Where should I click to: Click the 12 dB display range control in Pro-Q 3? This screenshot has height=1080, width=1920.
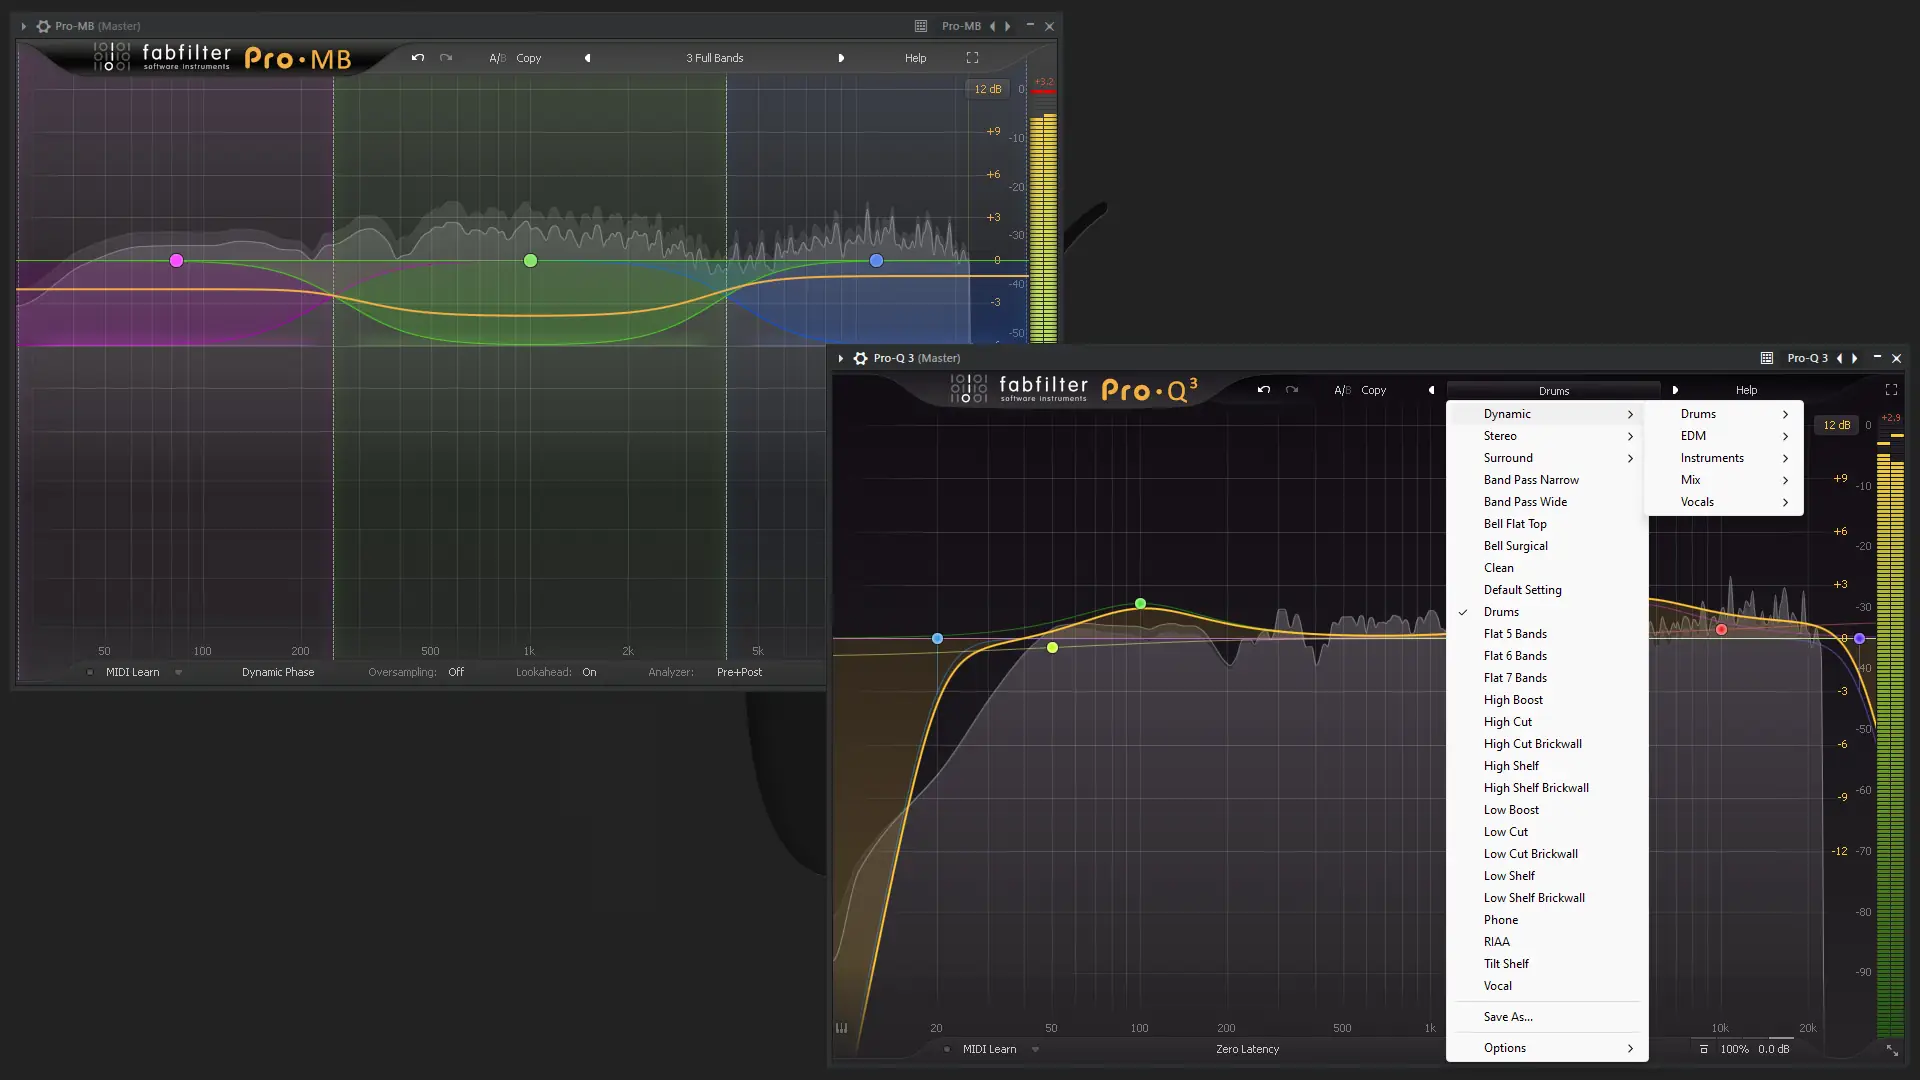(1836, 424)
